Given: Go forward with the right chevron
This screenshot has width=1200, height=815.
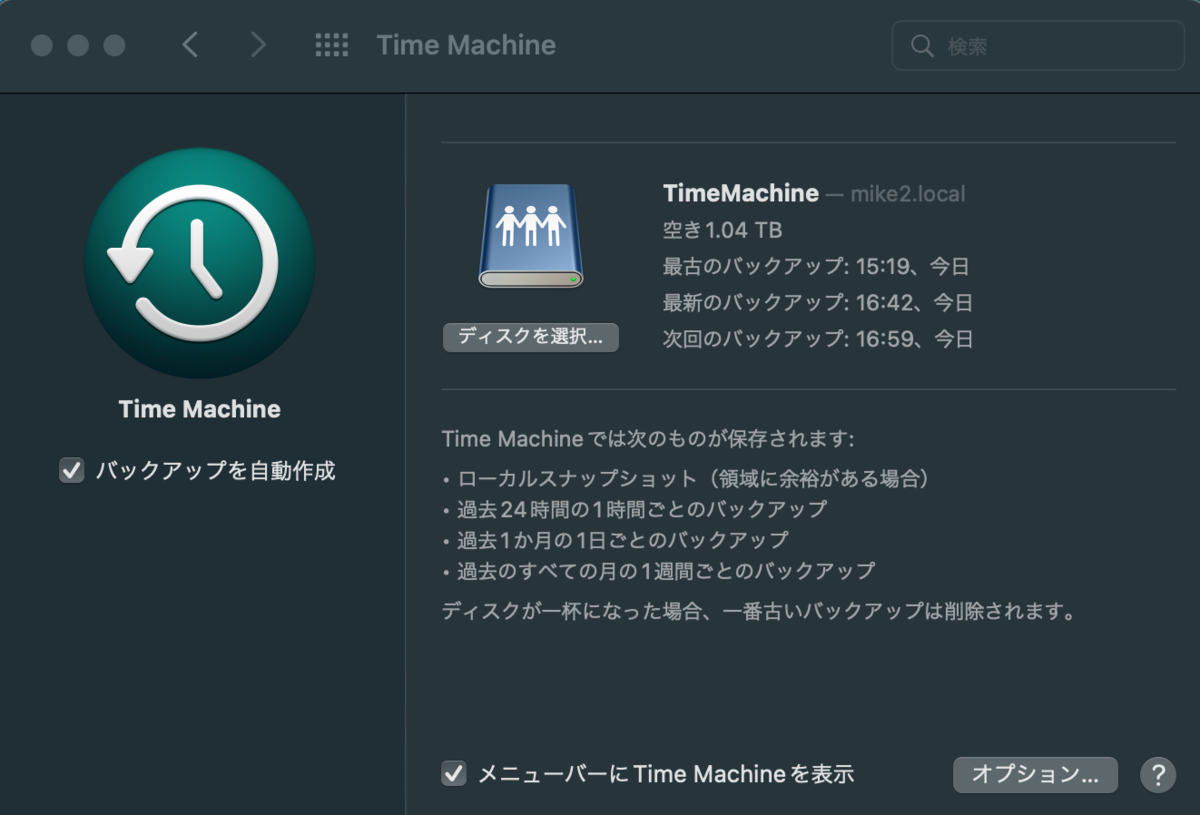Looking at the screenshot, I should [258, 45].
